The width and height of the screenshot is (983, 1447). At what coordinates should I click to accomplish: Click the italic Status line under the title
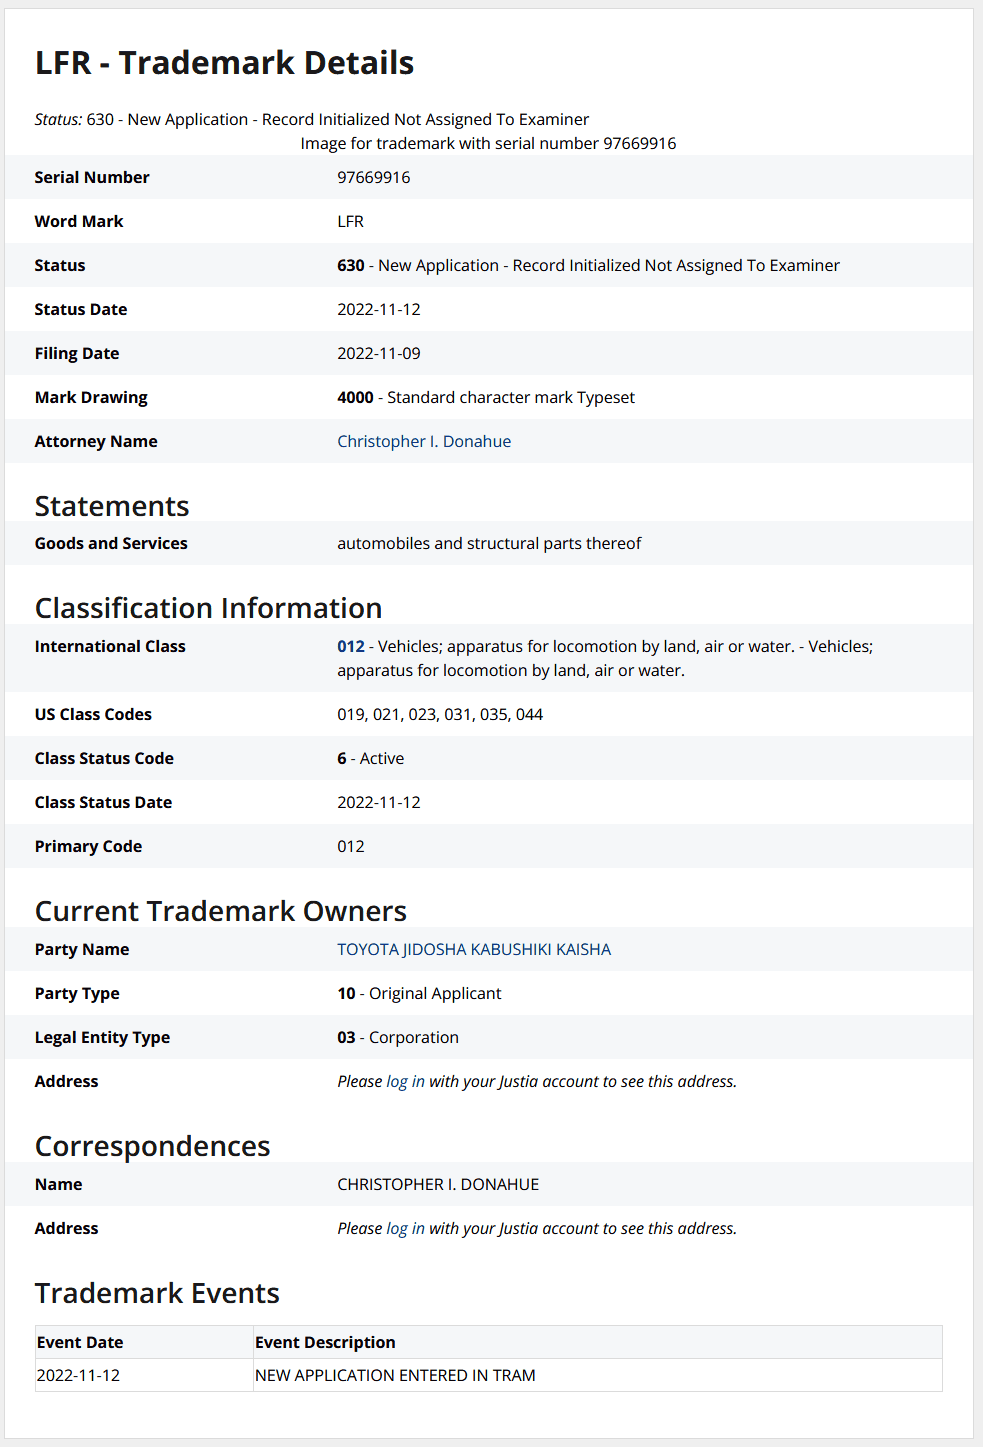click(312, 119)
